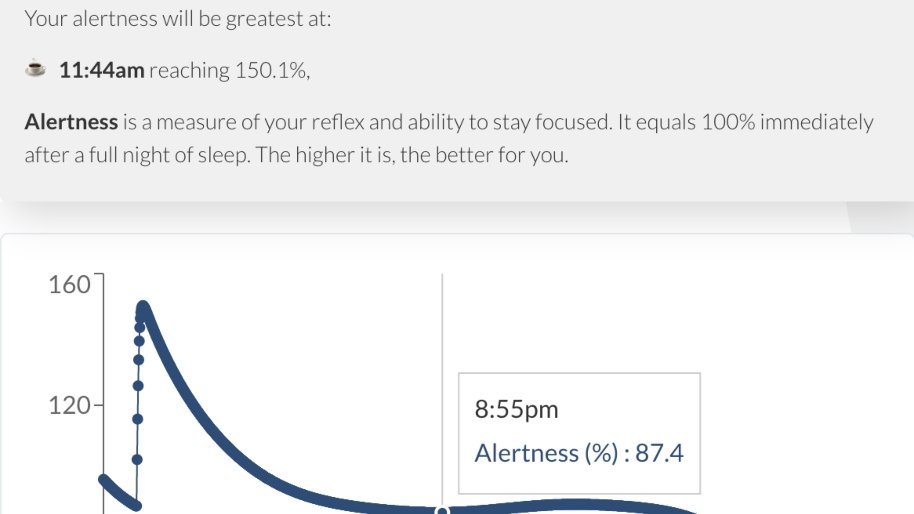Click the 160 y-axis label

point(68,285)
